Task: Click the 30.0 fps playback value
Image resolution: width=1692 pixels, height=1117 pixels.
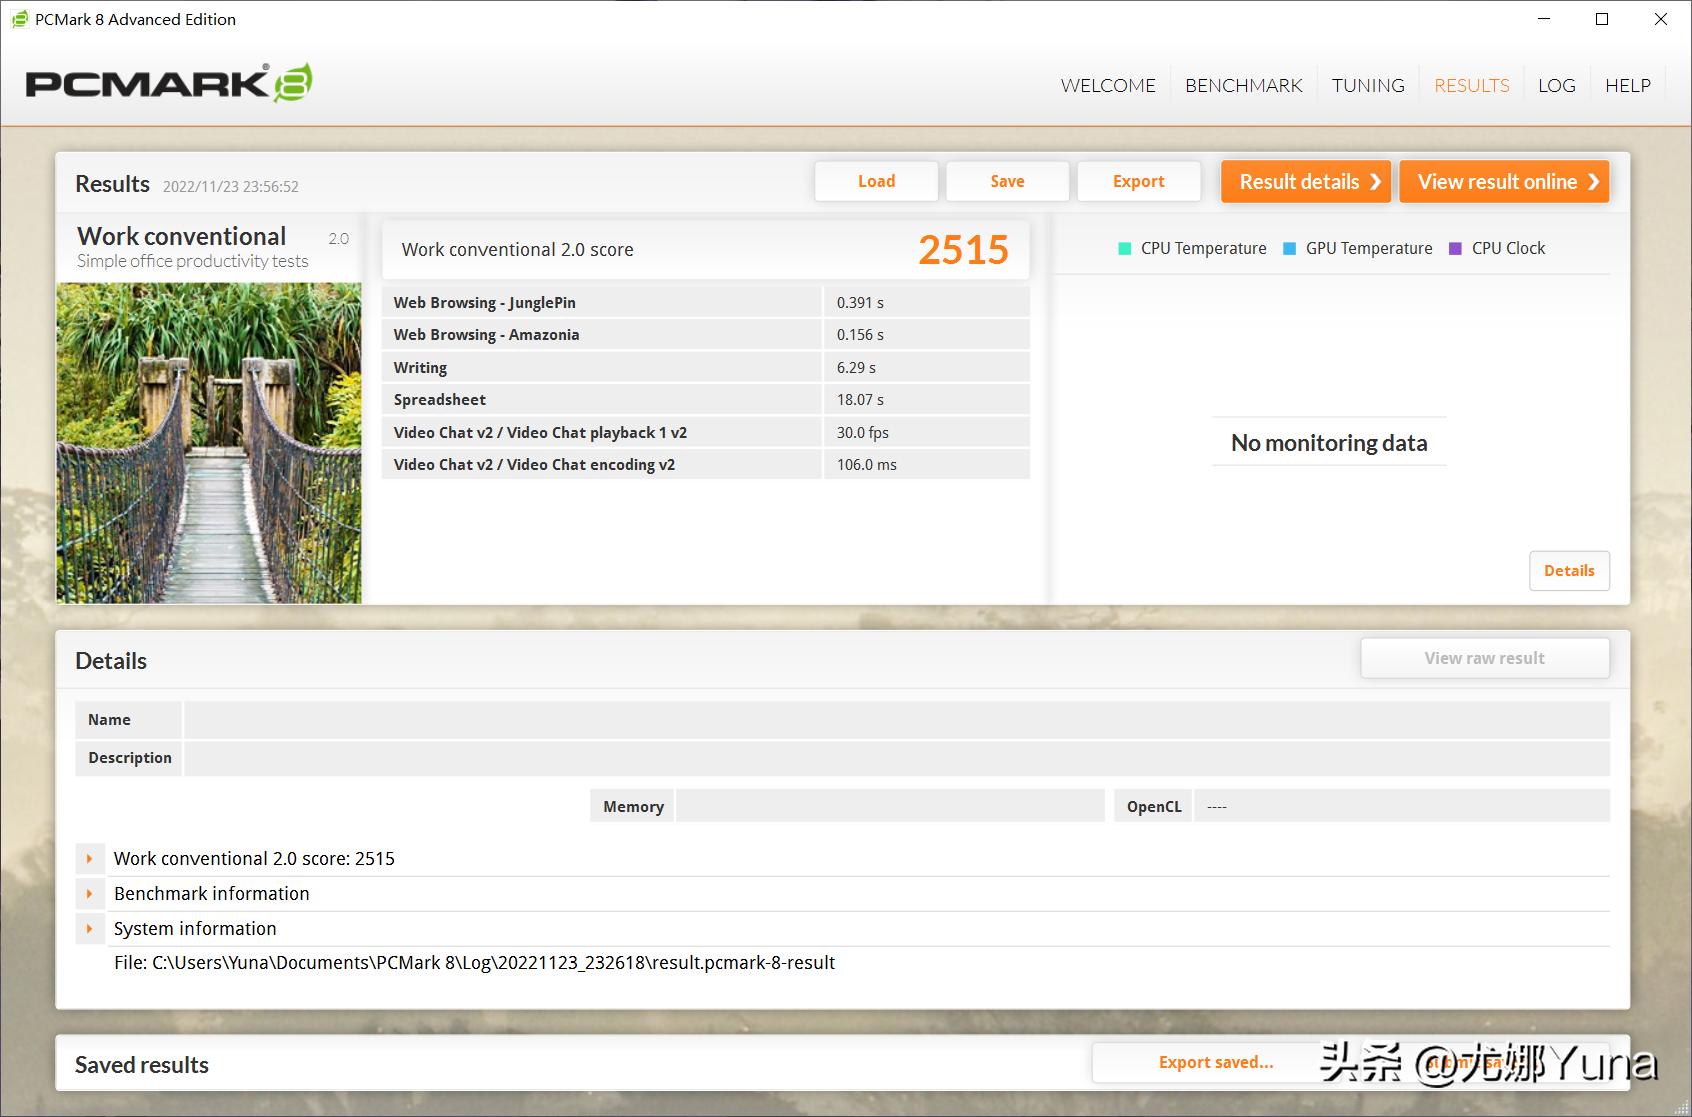Action: (863, 432)
